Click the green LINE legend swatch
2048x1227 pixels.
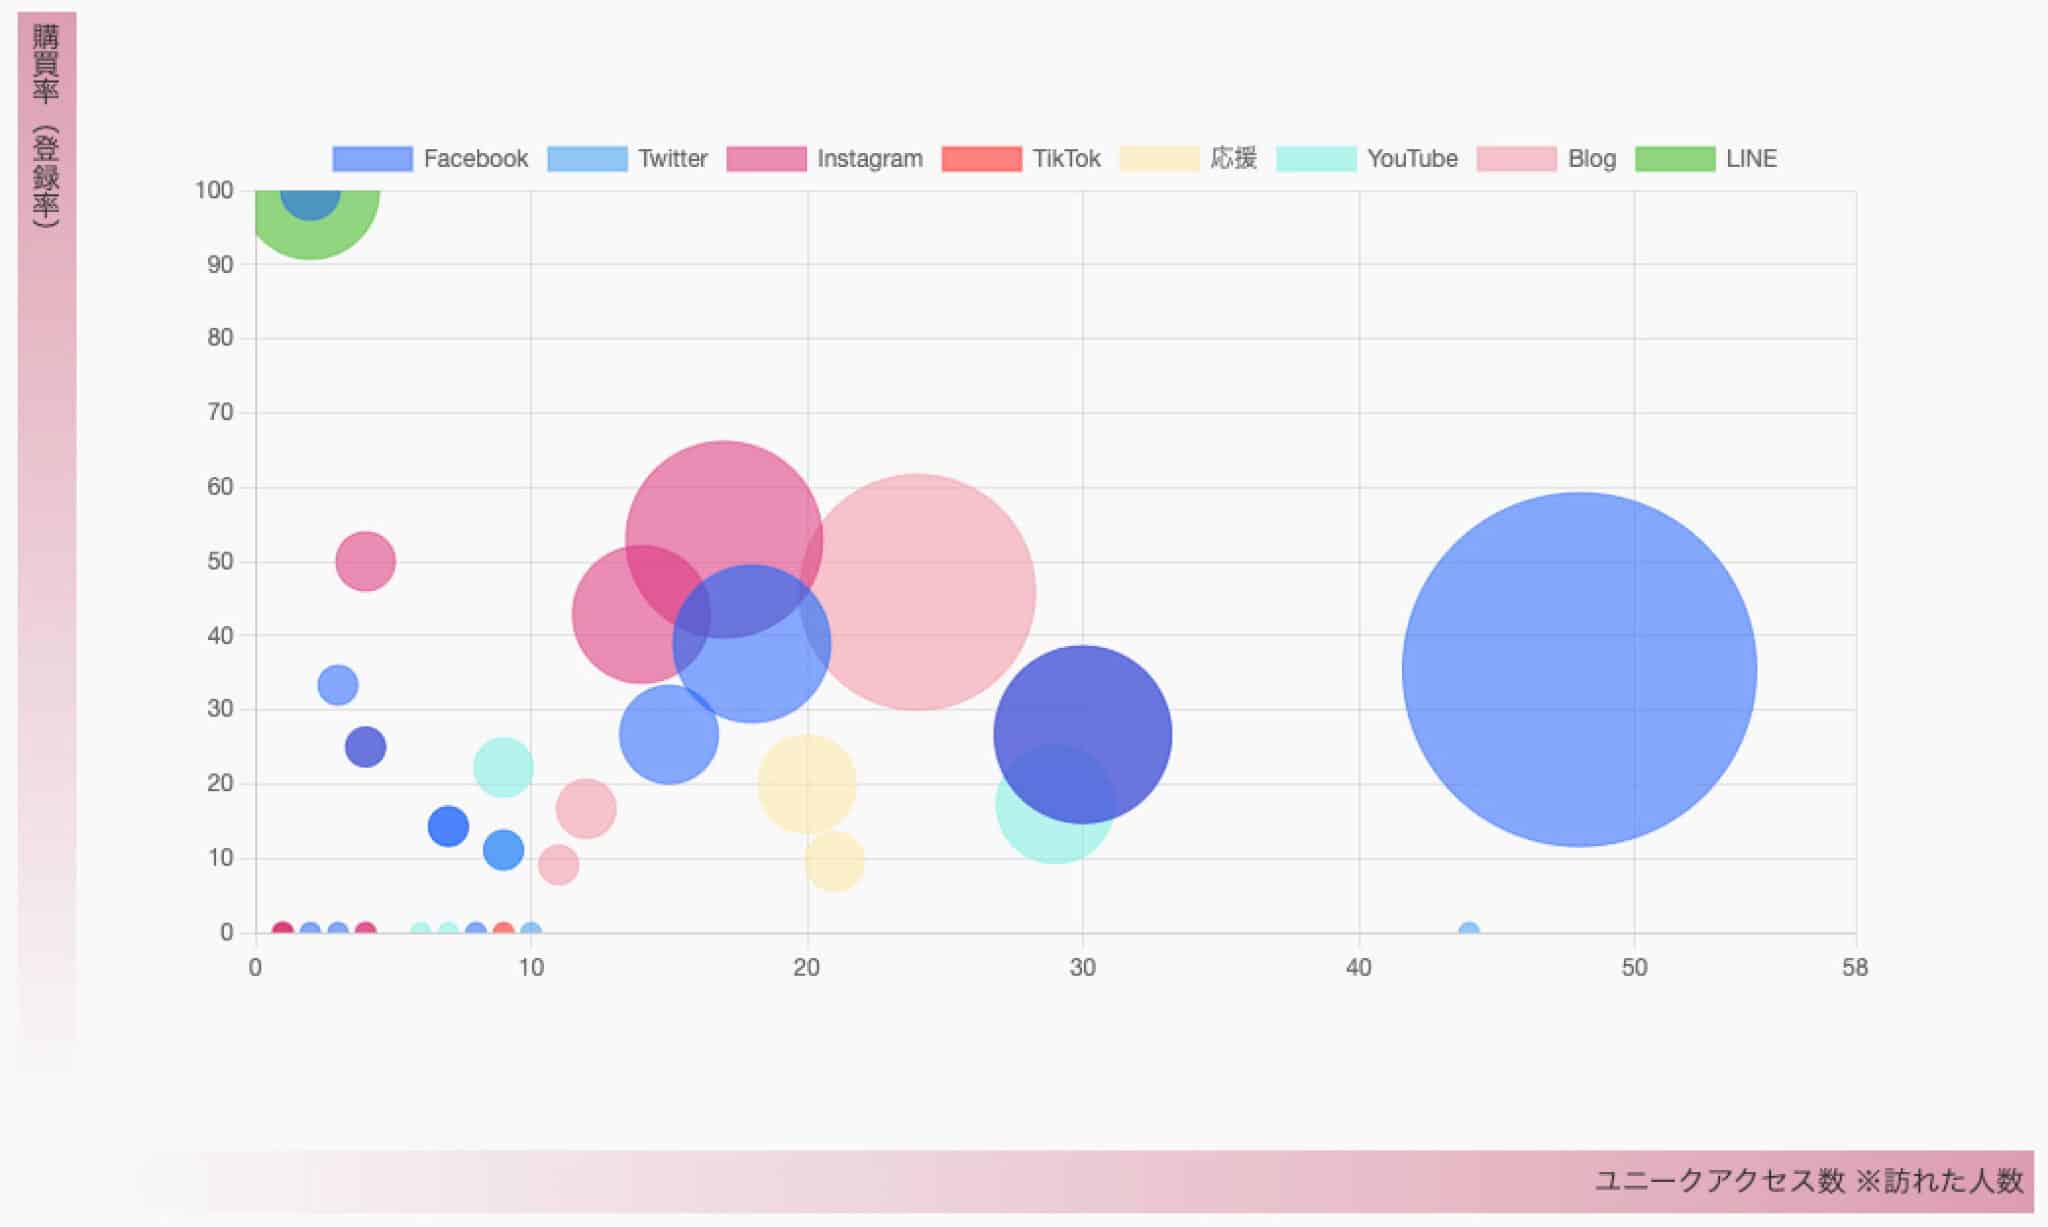[x=1675, y=159]
